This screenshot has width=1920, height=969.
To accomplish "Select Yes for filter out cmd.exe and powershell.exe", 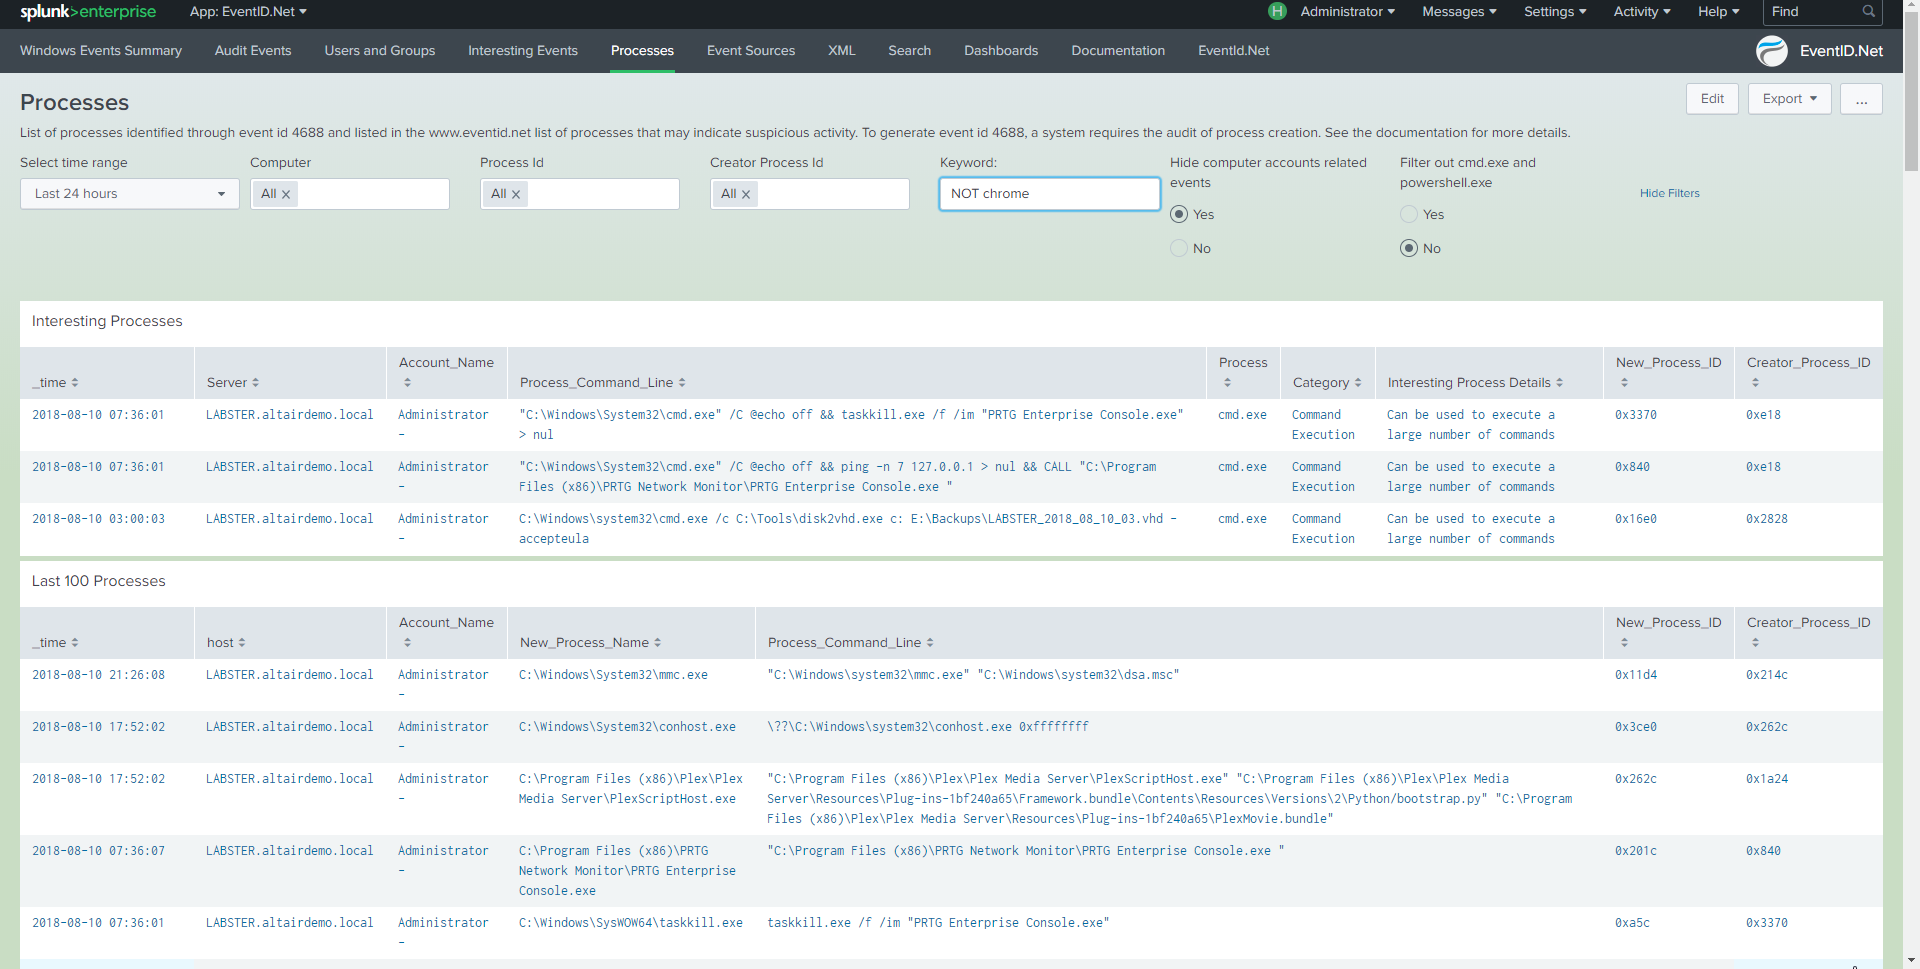I will point(1410,214).
